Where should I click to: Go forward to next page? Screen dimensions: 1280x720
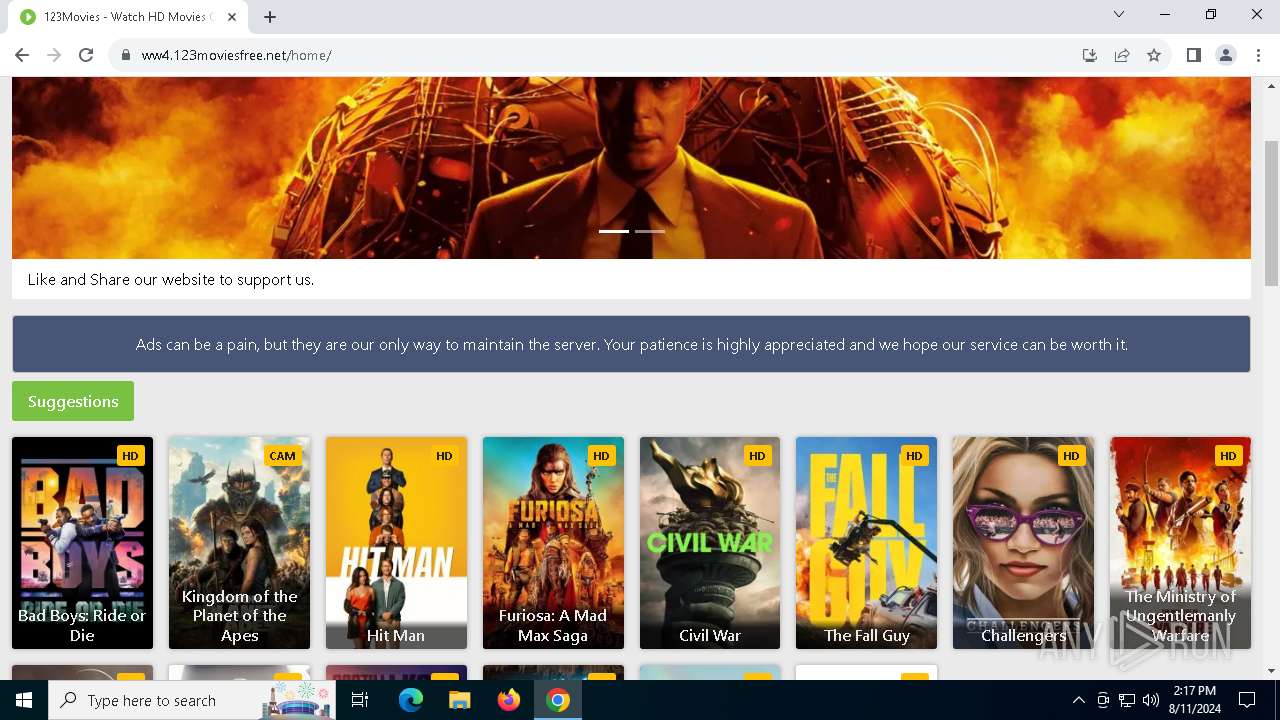point(54,55)
